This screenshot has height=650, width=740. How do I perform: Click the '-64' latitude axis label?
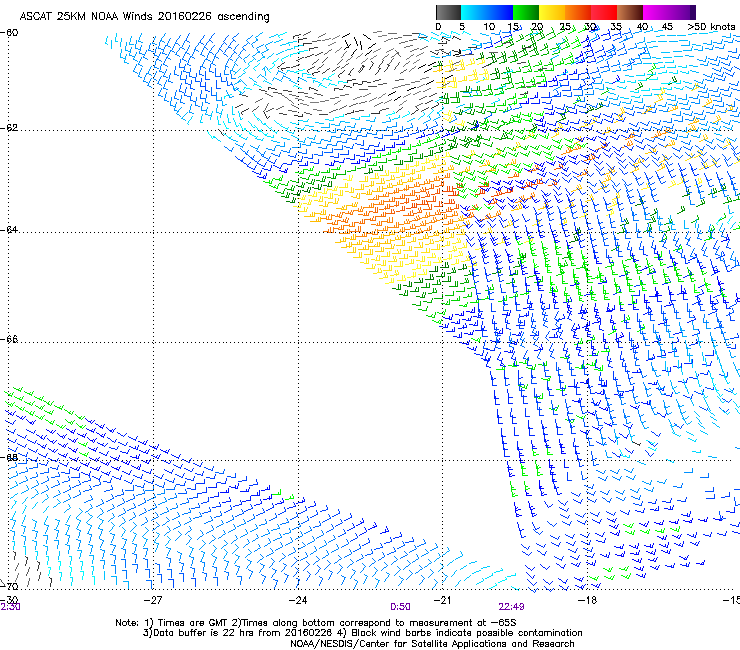9,229
